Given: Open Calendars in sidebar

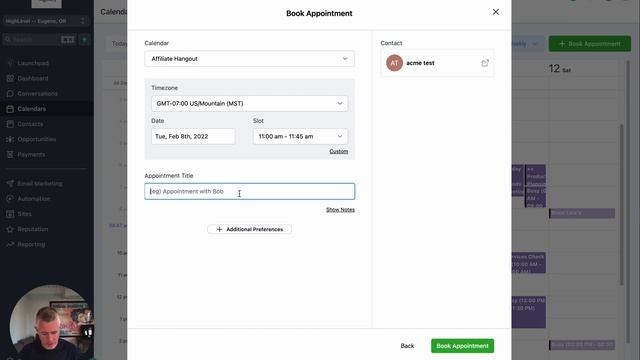Looking at the screenshot, I should pyautogui.click(x=31, y=109).
